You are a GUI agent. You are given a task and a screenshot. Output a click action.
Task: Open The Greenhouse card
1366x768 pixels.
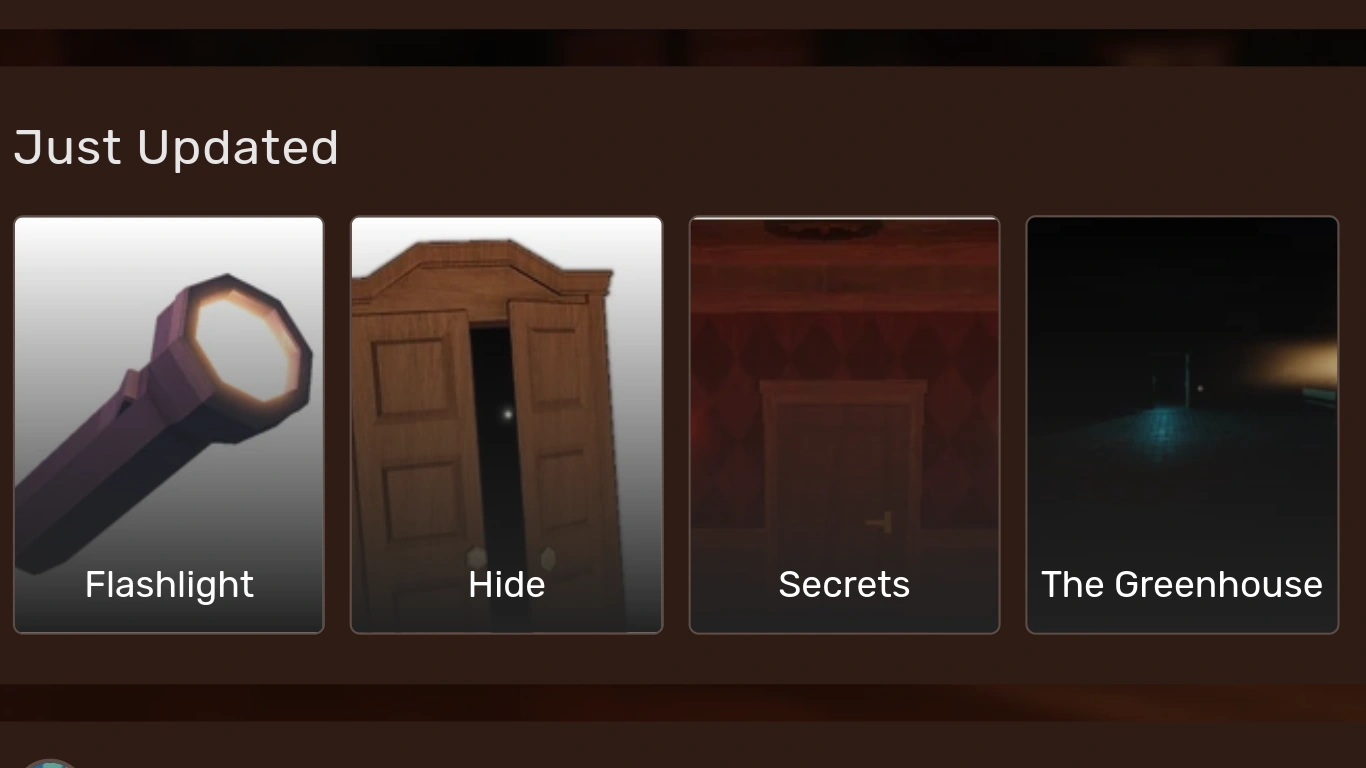pos(1182,425)
